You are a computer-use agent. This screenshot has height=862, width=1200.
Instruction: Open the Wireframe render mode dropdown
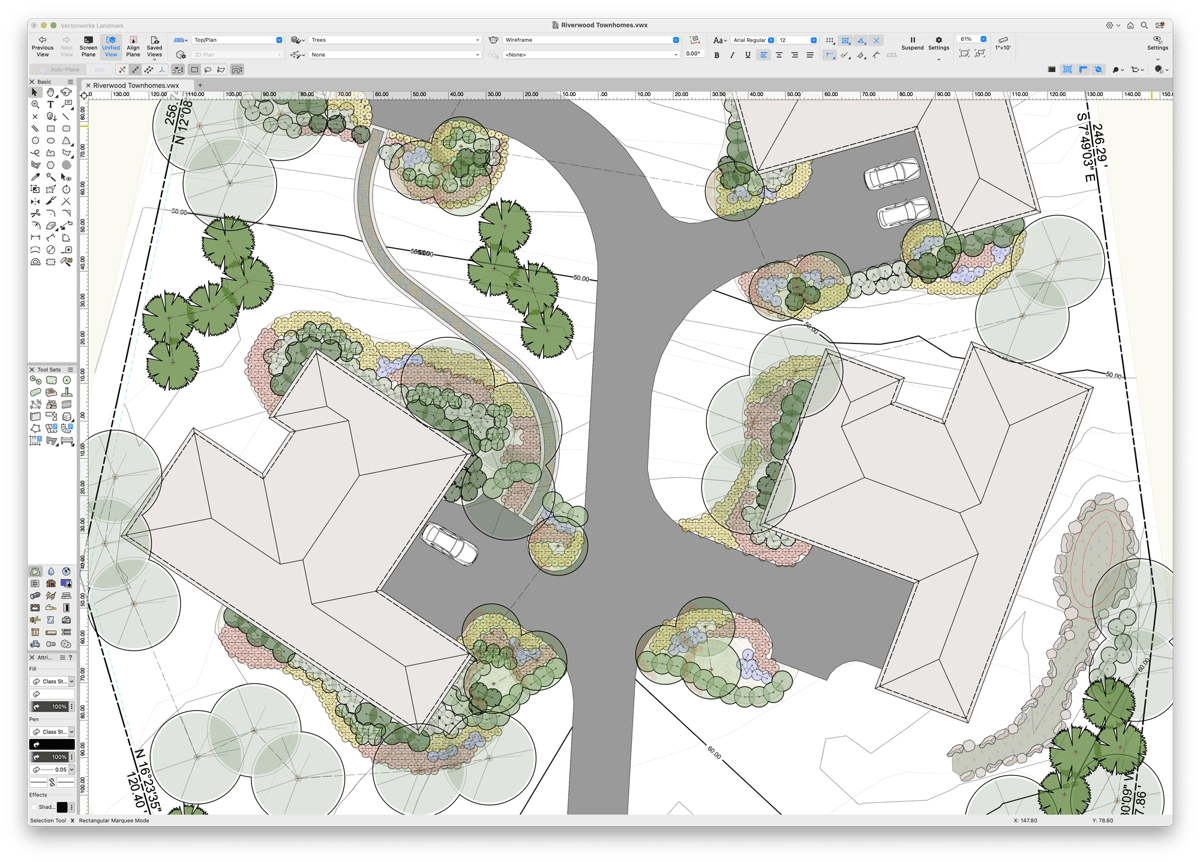click(580, 40)
